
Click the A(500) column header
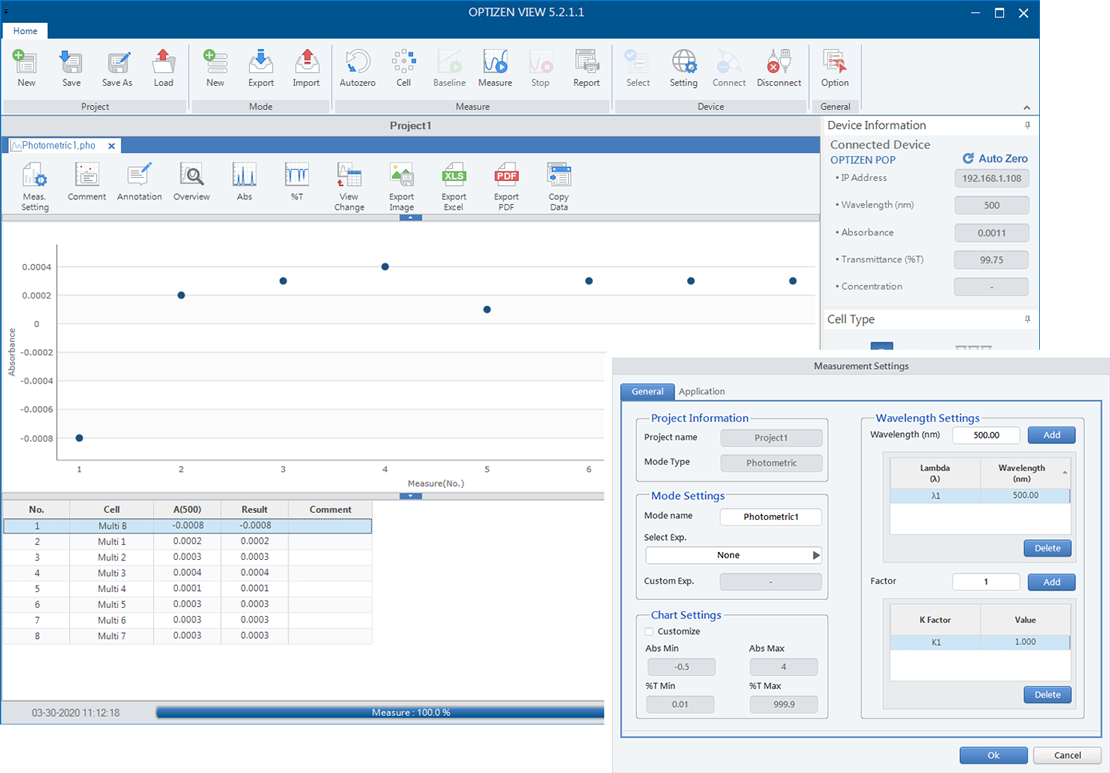click(x=187, y=510)
